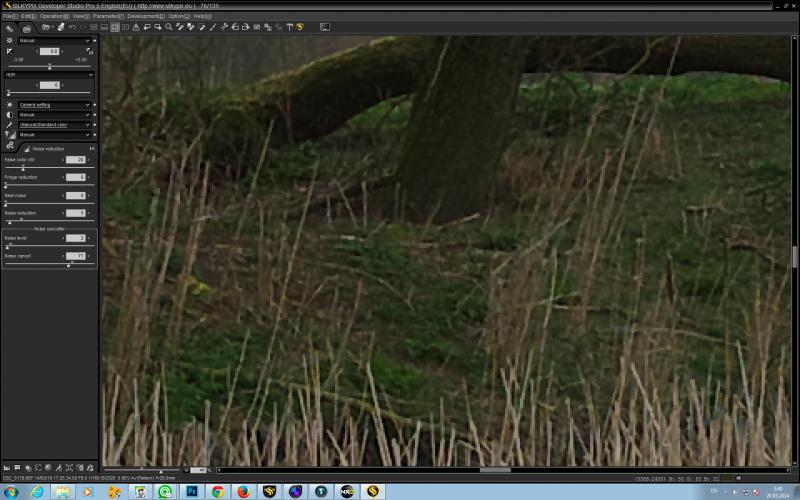
Task: Click the horizontal scrollbar thumb under preview
Action: [495, 470]
